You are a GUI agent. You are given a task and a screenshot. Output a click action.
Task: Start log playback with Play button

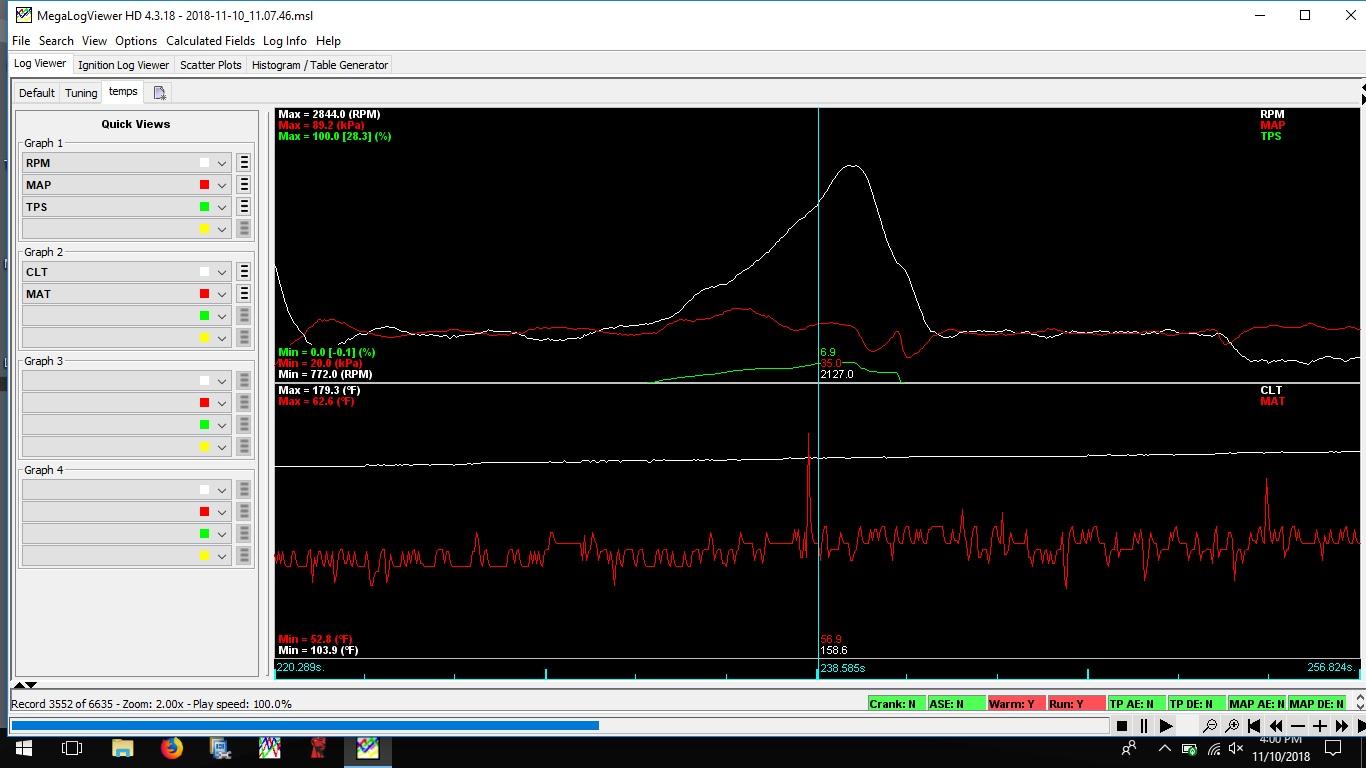1166,726
